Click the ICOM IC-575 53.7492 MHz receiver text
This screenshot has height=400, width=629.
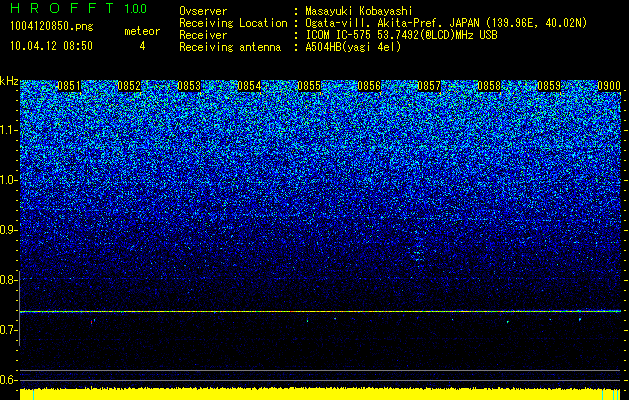402,35
